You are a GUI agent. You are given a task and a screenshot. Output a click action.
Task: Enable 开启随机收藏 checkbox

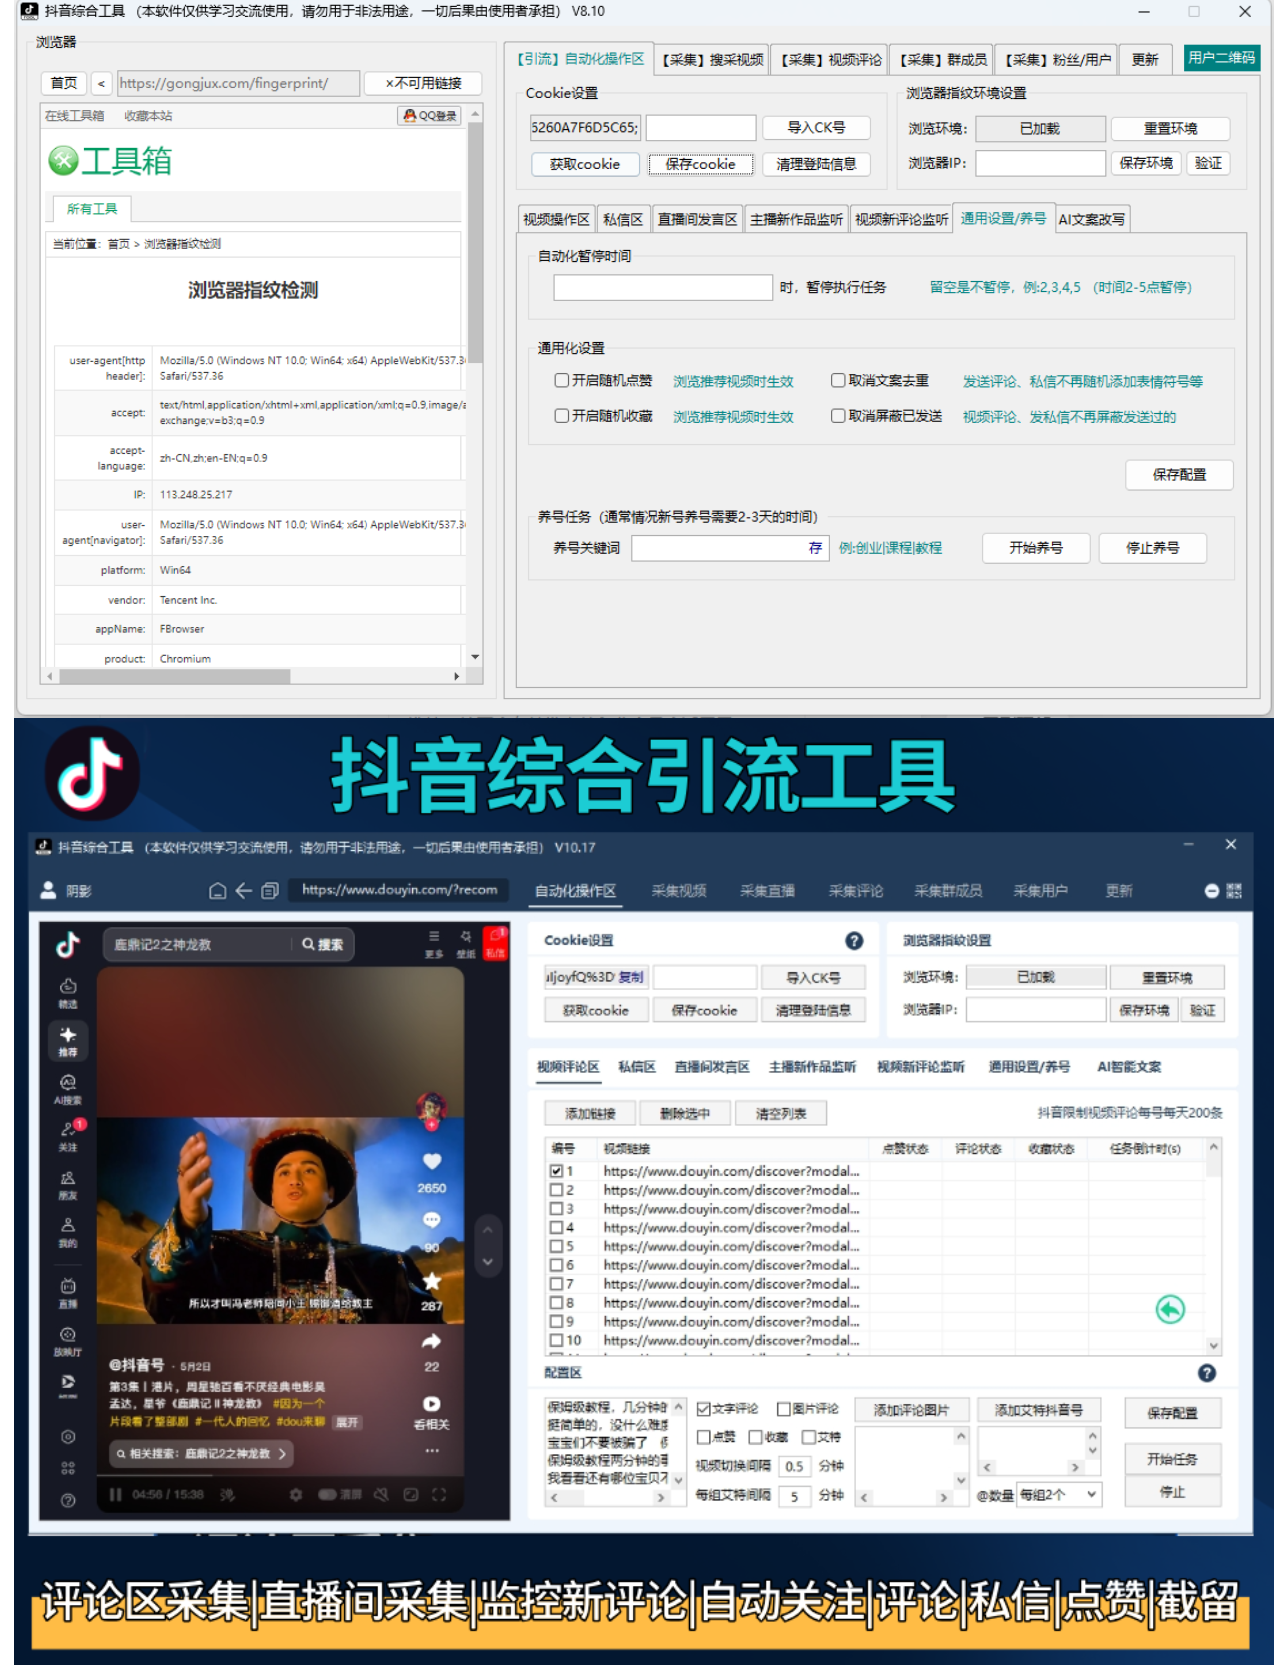pyautogui.click(x=562, y=415)
